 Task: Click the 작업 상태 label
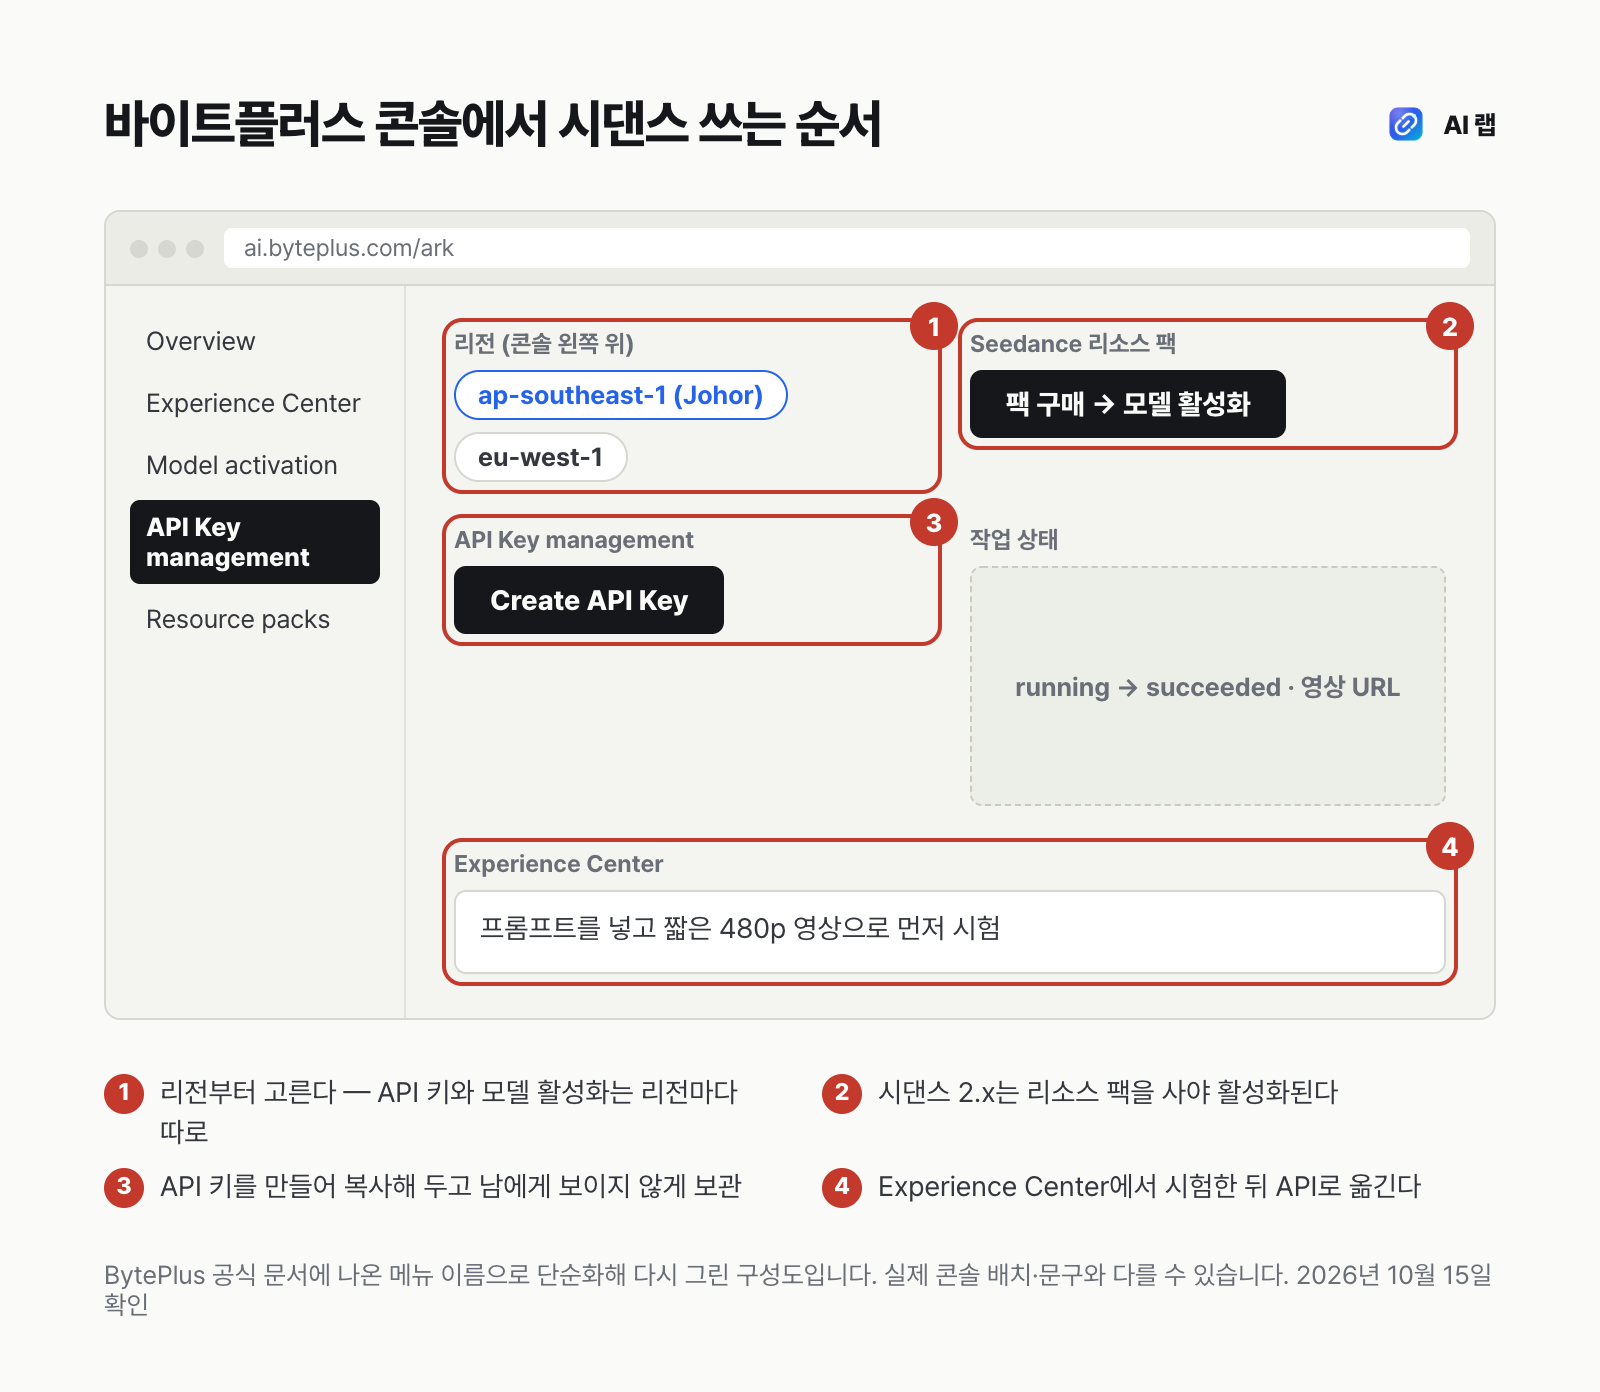[1014, 539]
